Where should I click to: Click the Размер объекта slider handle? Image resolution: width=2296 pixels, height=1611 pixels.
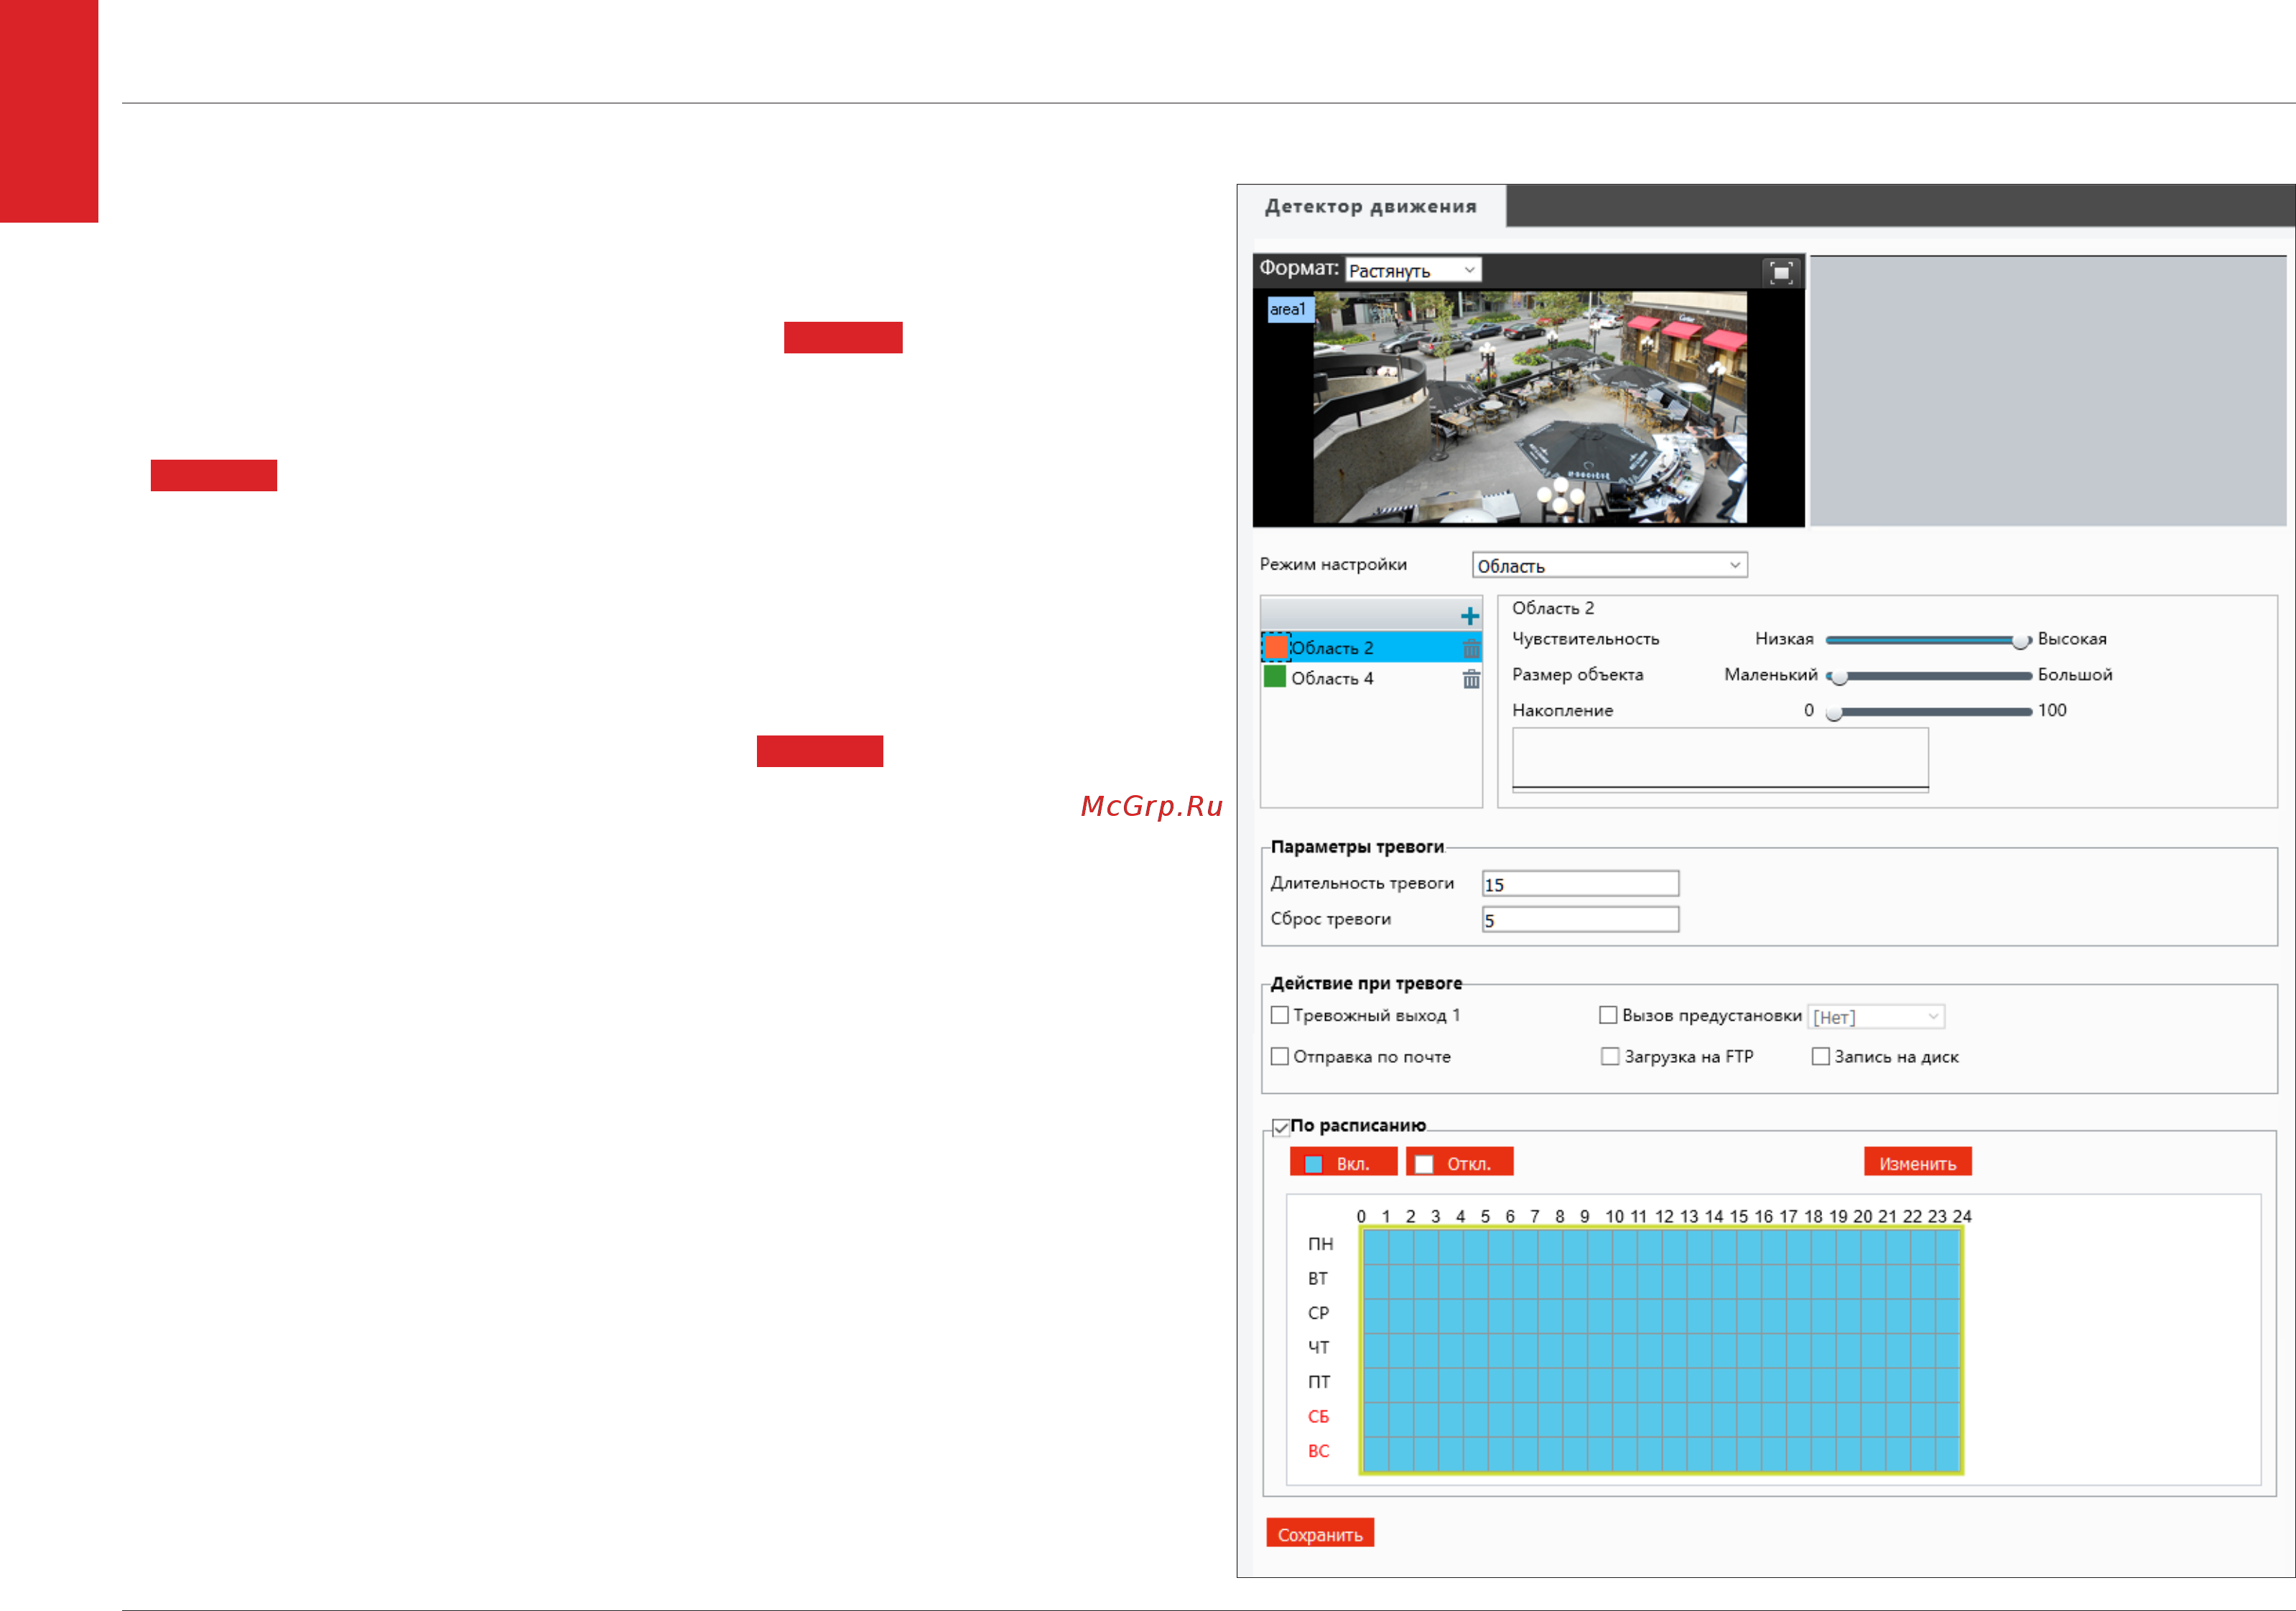(x=1839, y=676)
